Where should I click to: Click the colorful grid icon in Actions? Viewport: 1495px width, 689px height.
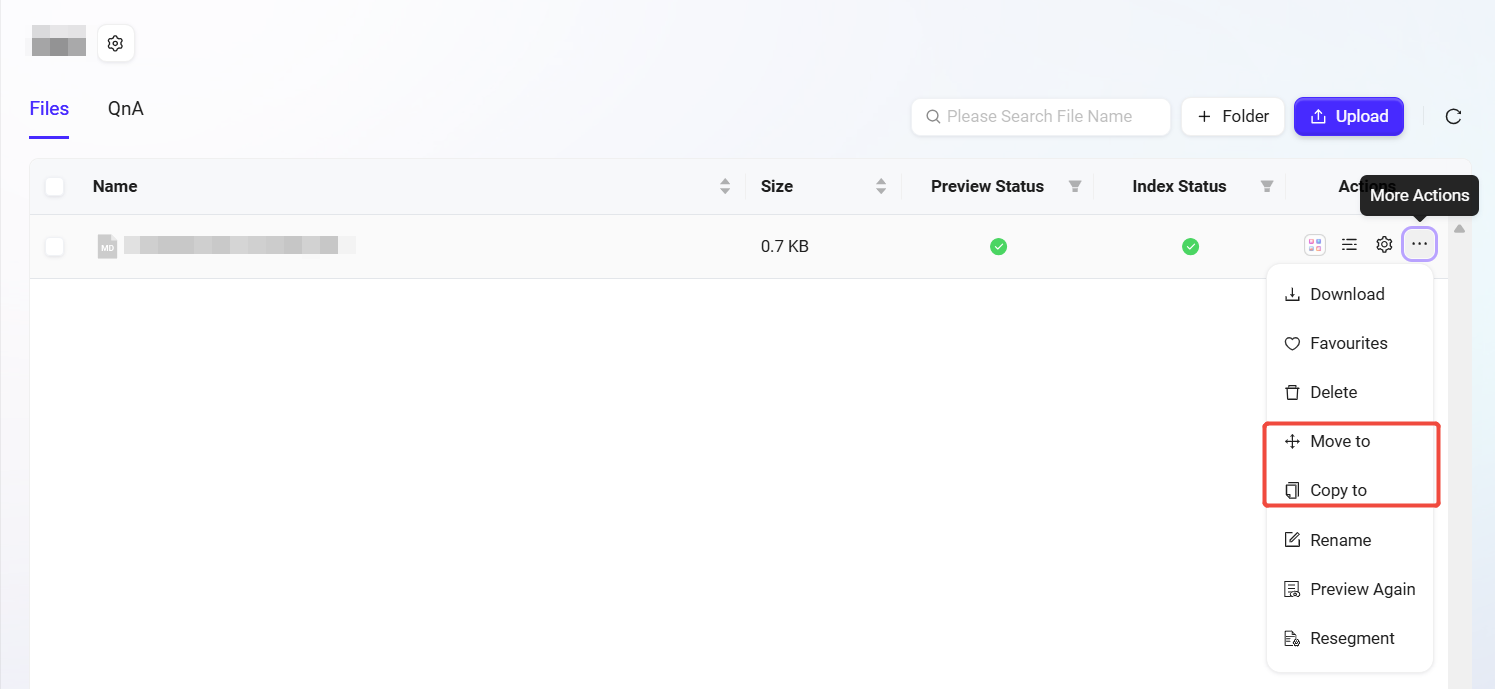pos(1315,245)
